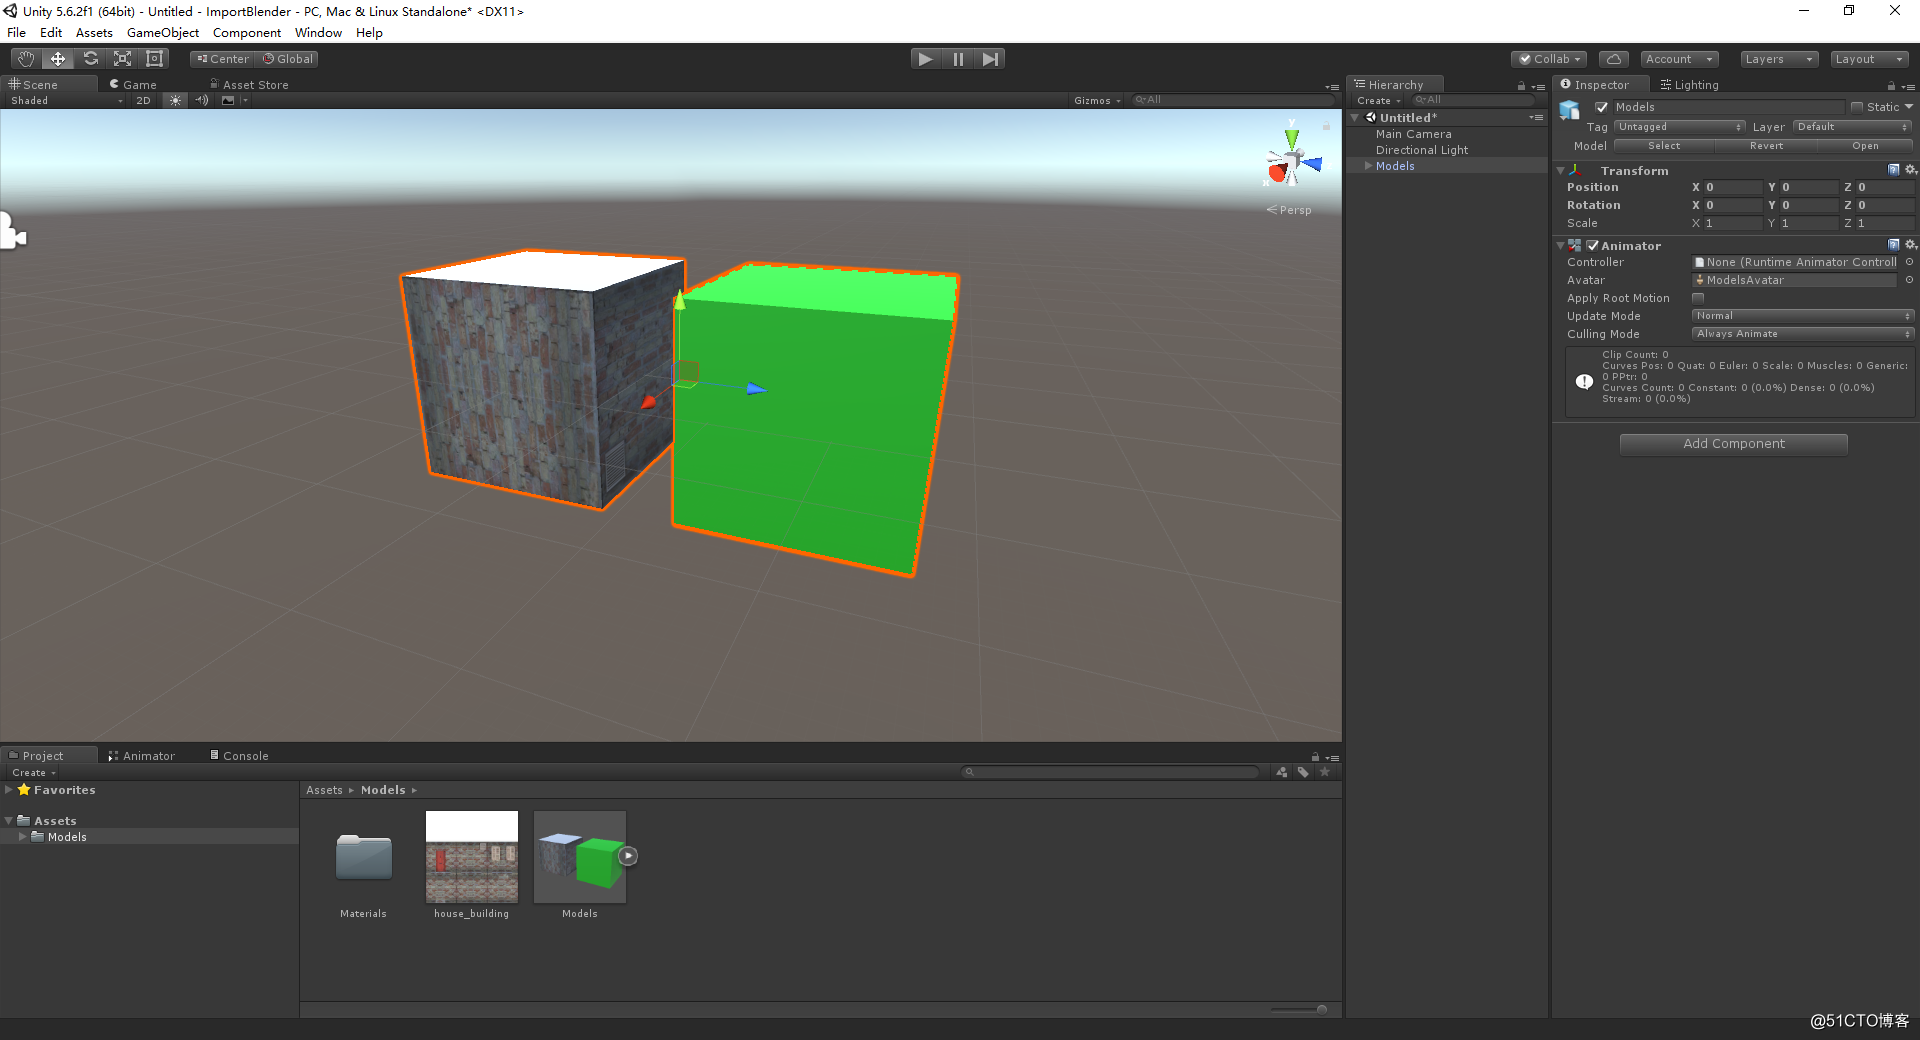Click the Model Select button
This screenshot has width=1920, height=1040.
pyautogui.click(x=1664, y=146)
